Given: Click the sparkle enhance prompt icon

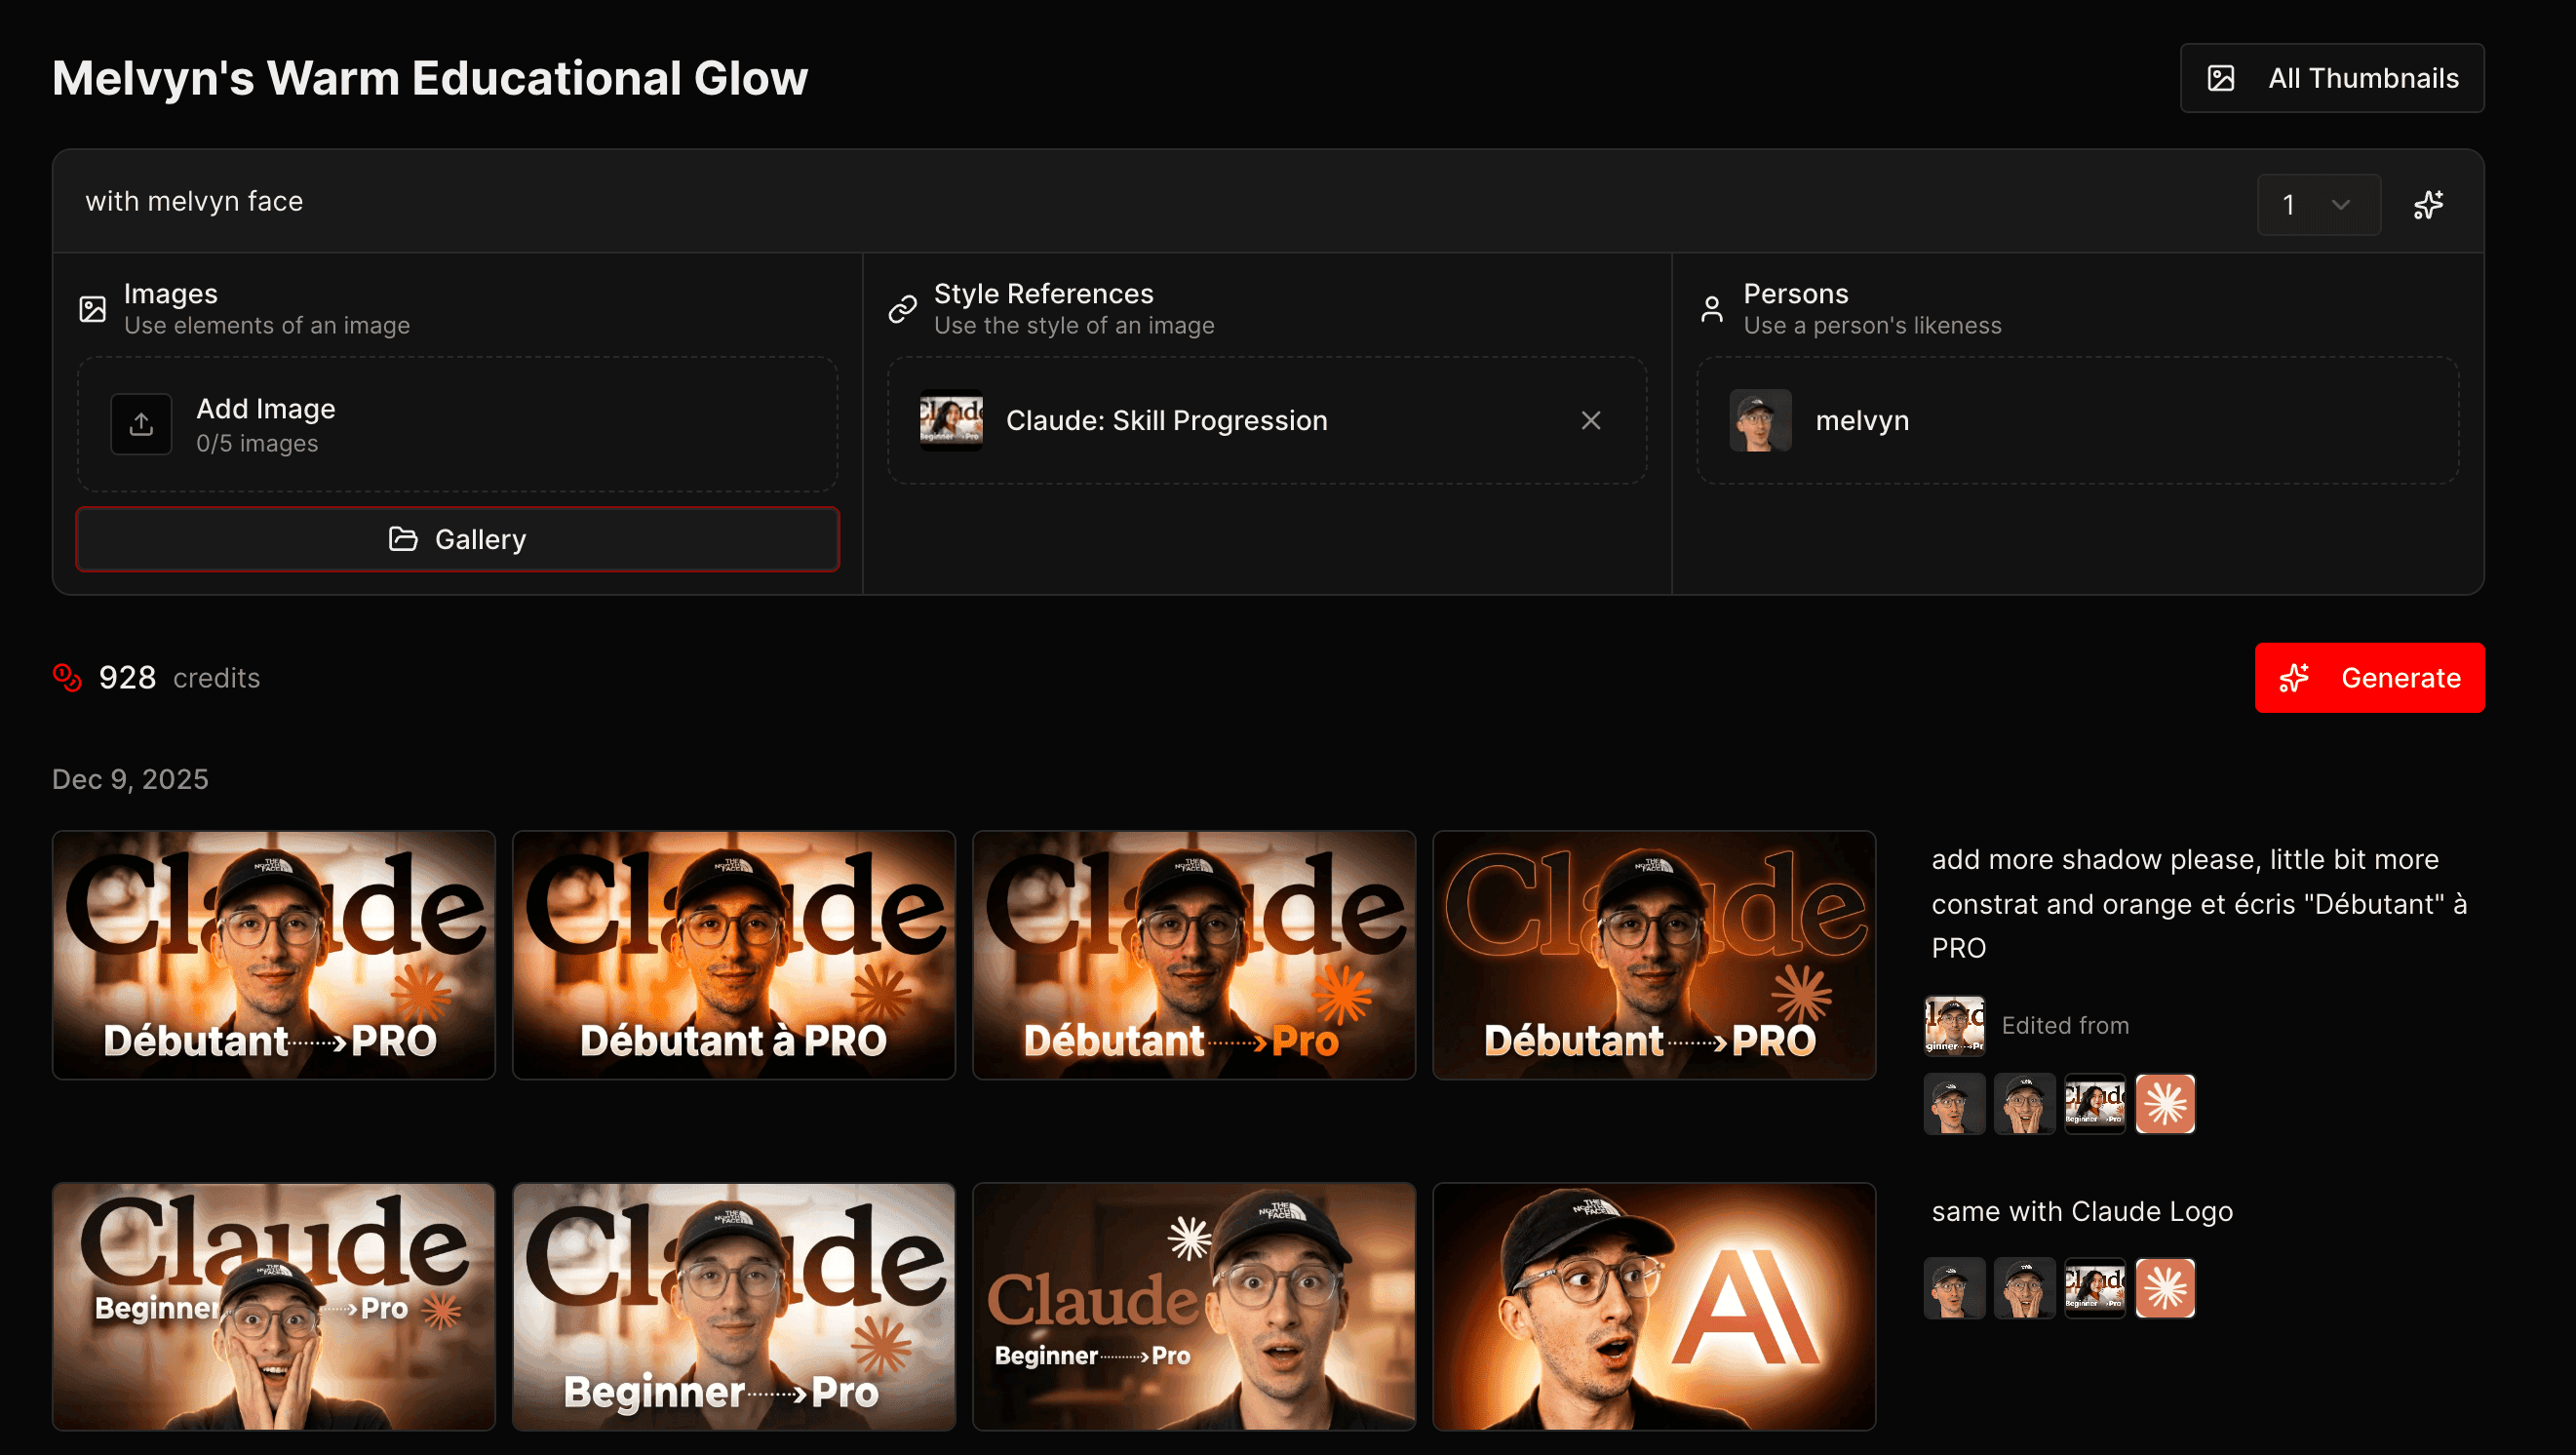Looking at the screenshot, I should point(2427,205).
